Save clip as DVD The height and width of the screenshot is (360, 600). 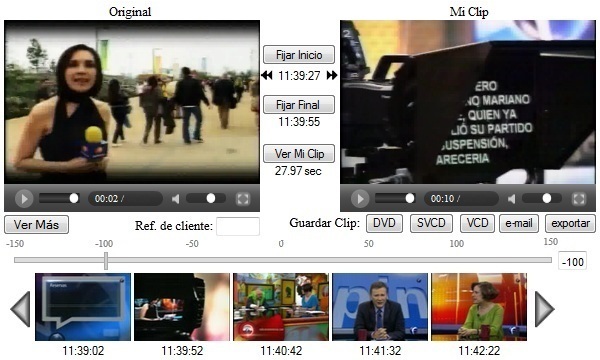point(384,223)
